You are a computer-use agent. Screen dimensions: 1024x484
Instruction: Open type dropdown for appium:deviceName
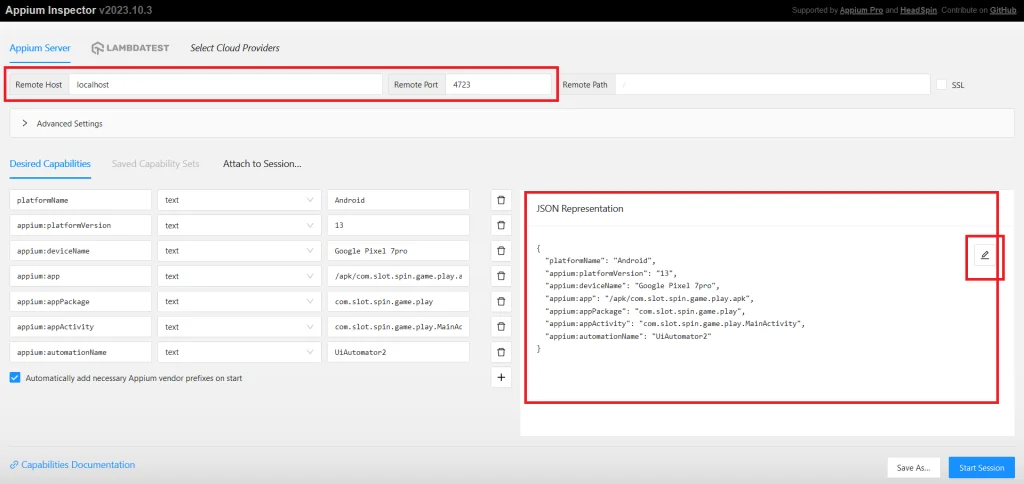(239, 251)
